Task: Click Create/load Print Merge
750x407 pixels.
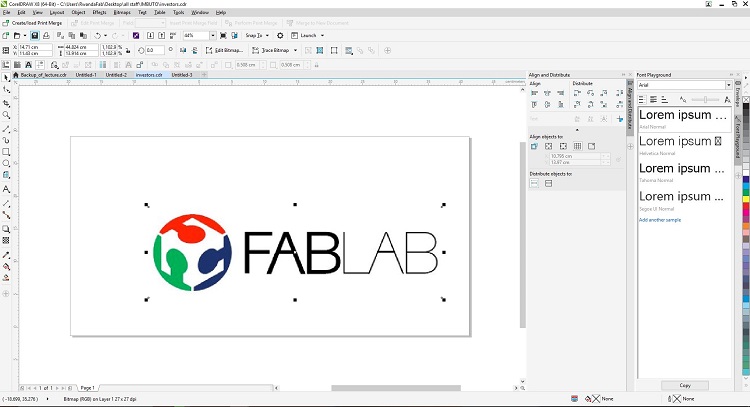Action: click(32, 23)
